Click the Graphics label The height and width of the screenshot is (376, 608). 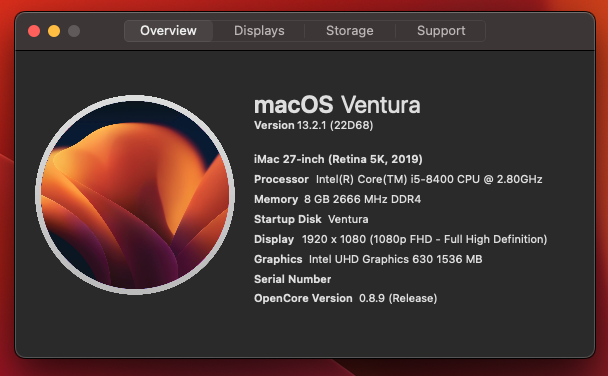click(278, 259)
